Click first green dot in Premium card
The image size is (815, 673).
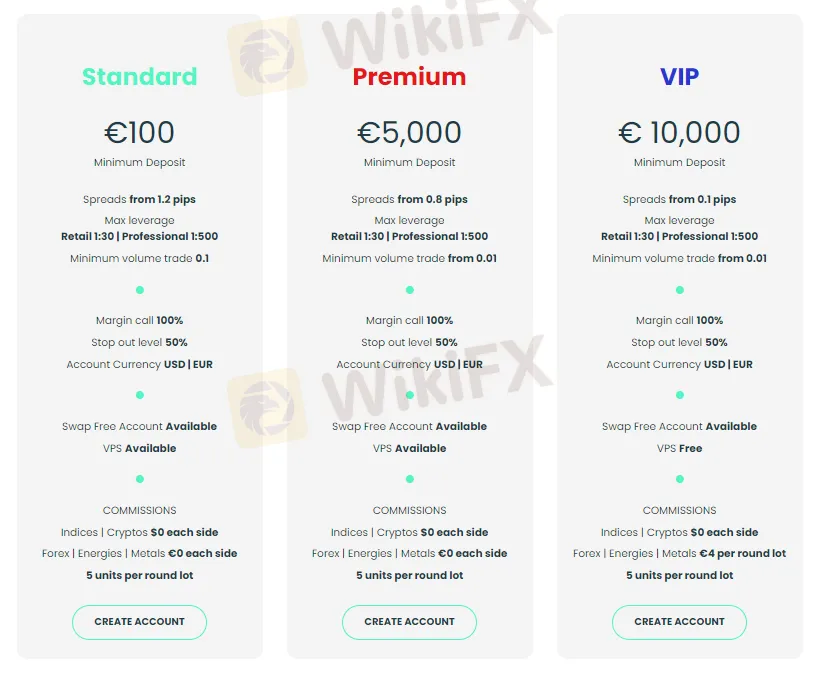410,290
